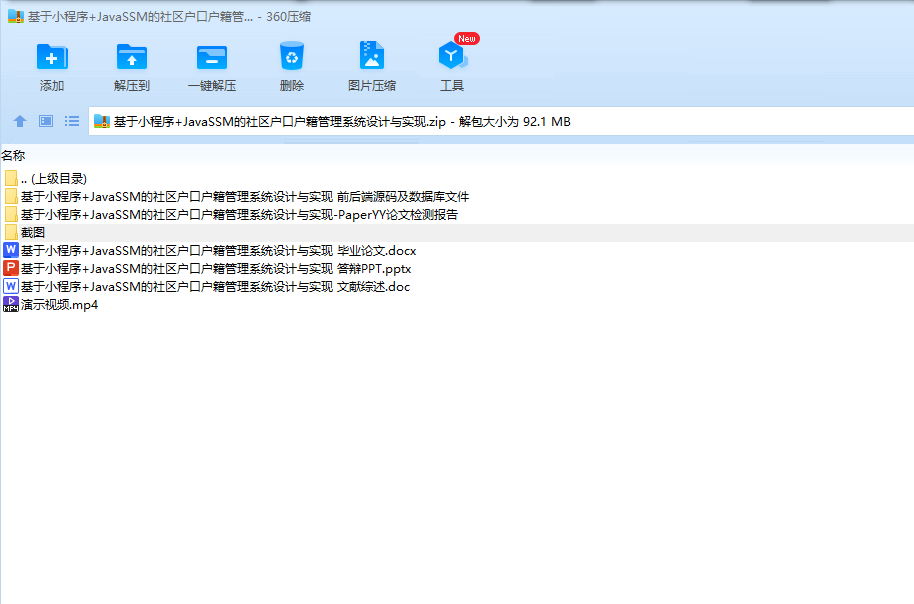Select the 删除 (Delete) recycle icon
The image size is (914, 604).
pyautogui.click(x=291, y=56)
